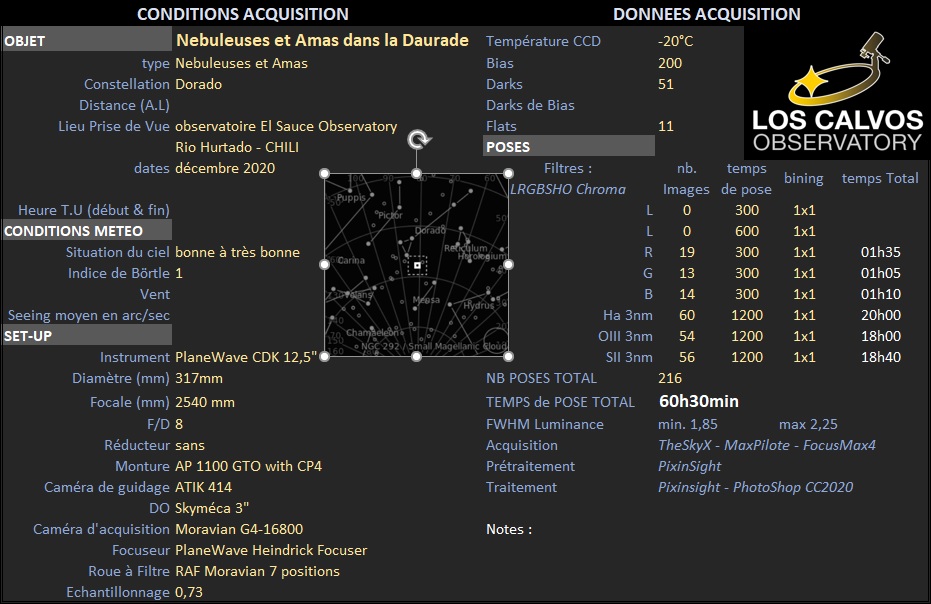
Task: Click the 'Seeing moyen en arc/sec' label
Action: 89,315
